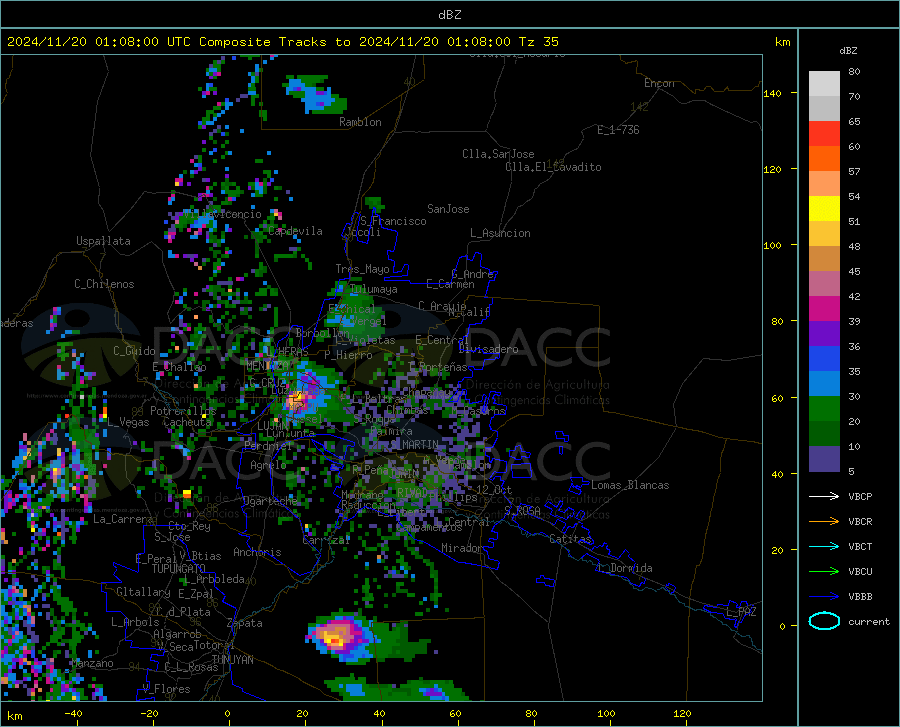Click the La_Carrera map label

(x=123, y=519)
